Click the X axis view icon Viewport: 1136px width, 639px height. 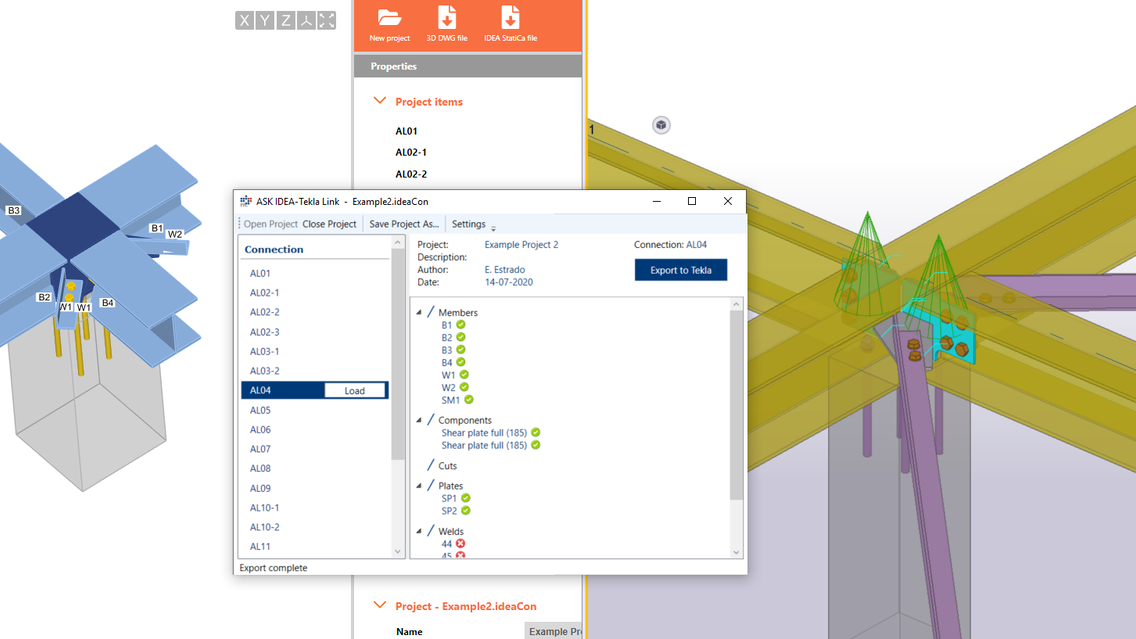pyautogui.click(x=244, y=20)
